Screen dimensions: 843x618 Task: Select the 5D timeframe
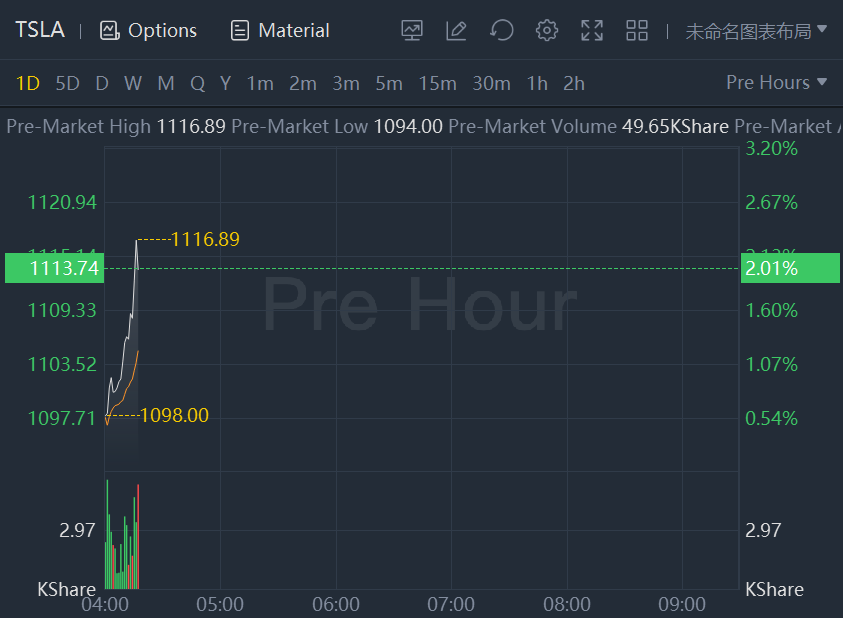pos(67,83)
